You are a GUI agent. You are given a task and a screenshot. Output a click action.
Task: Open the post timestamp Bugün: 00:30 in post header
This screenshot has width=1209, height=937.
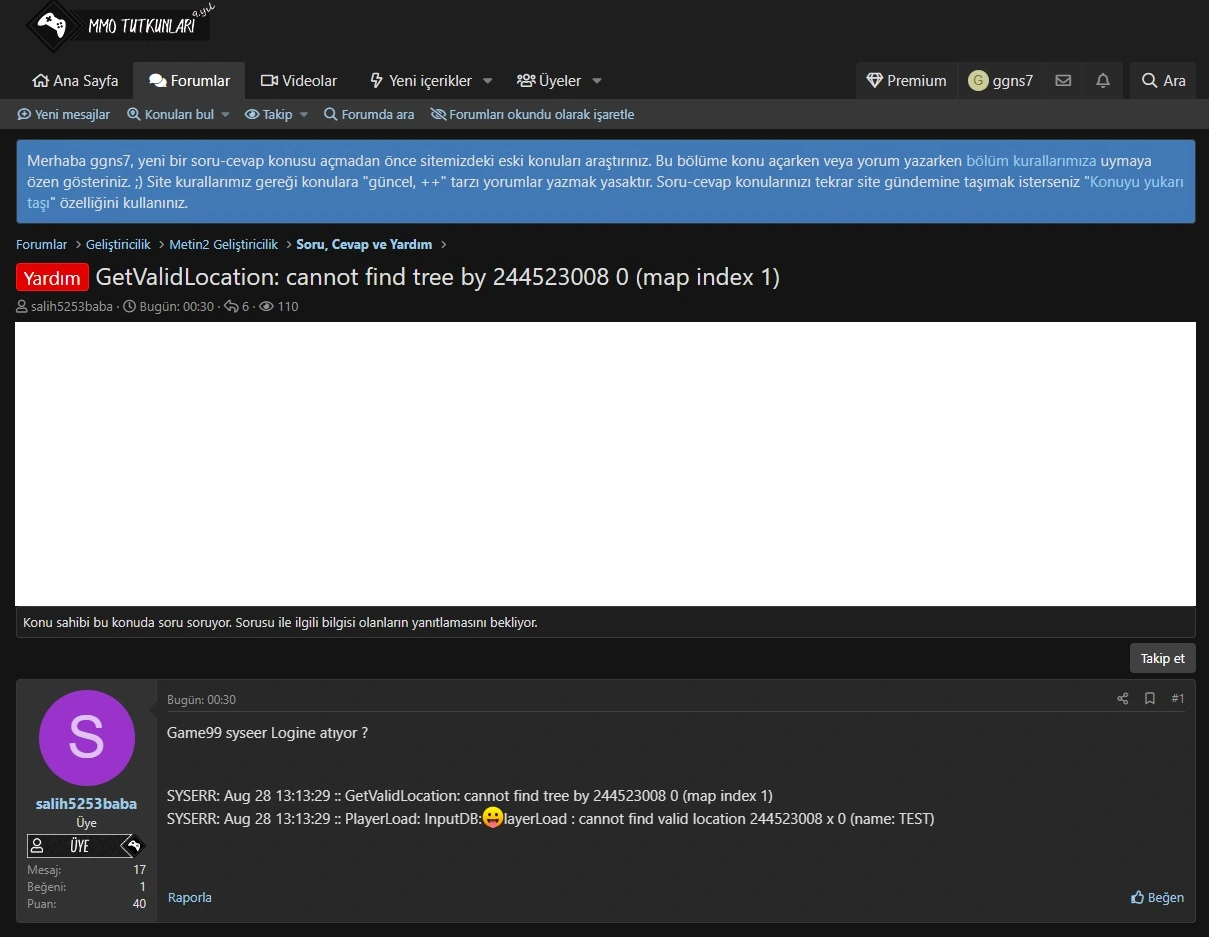[x=201, y=700]
